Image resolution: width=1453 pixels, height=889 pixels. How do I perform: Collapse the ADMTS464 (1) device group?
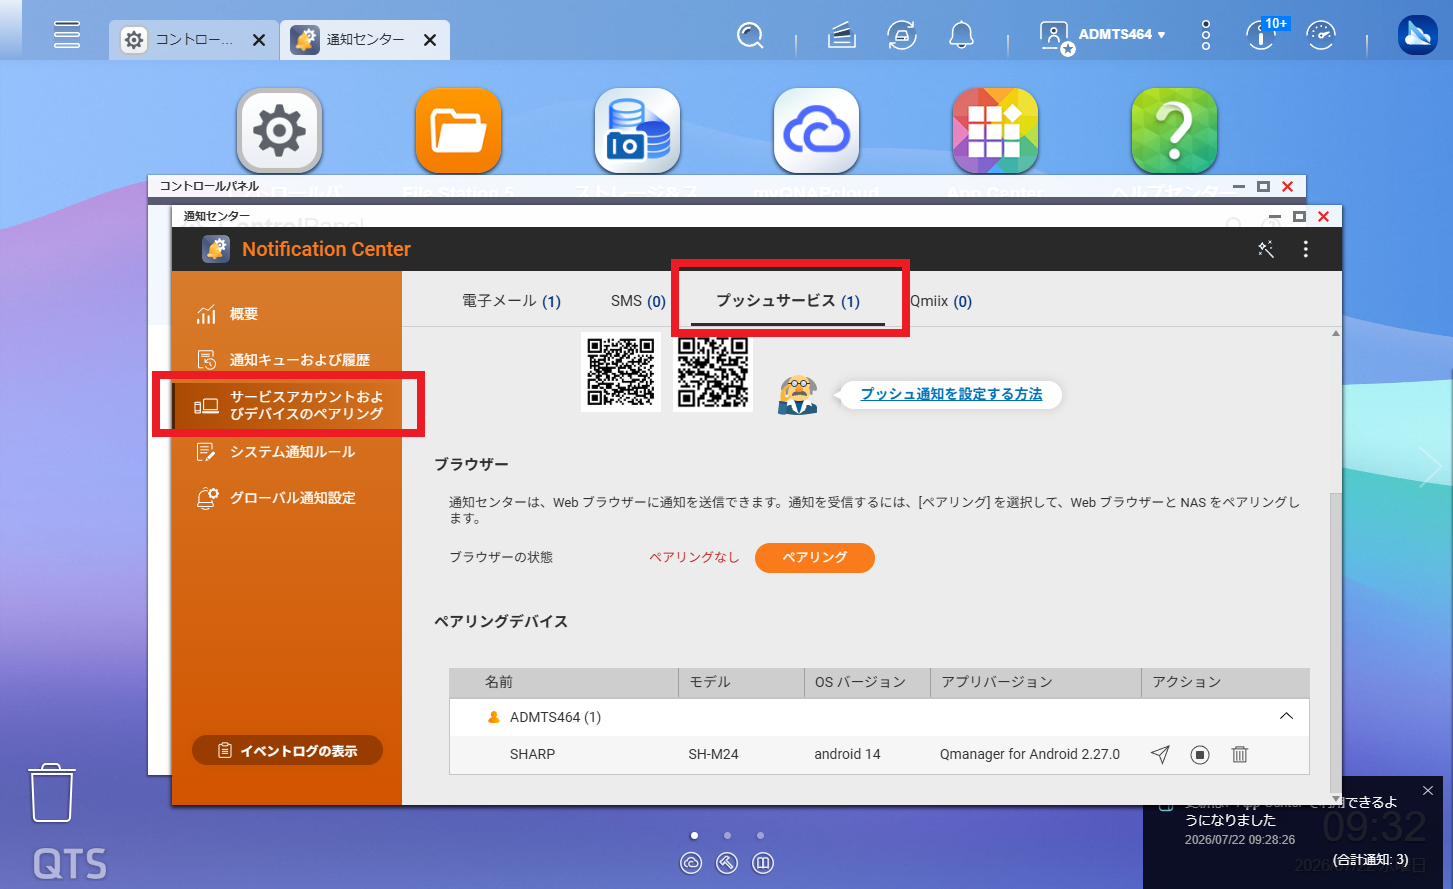(1286, 716)
